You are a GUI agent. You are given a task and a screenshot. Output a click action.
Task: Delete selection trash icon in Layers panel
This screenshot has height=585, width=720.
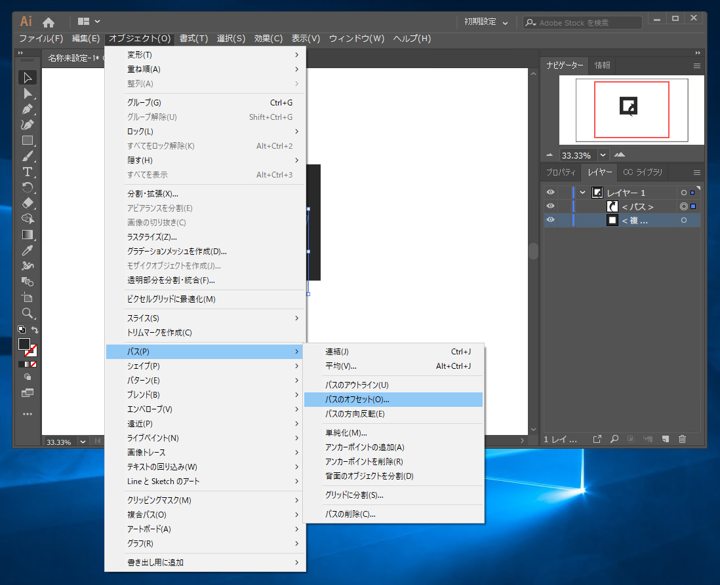(682, 439)
